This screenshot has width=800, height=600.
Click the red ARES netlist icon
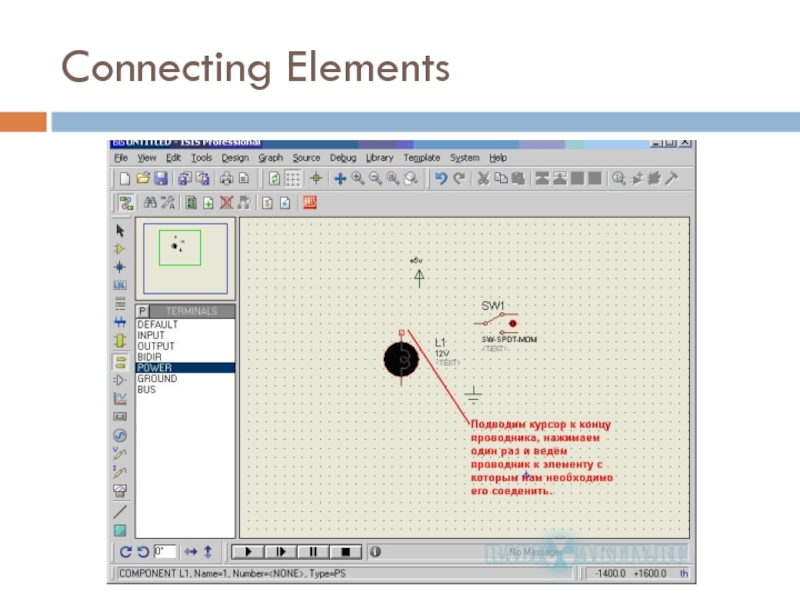310,203
